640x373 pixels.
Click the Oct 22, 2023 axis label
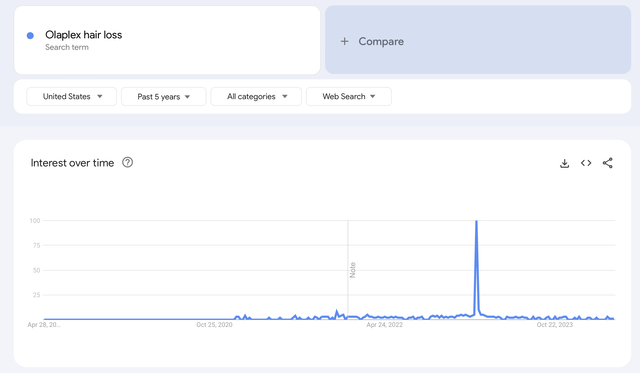[555, 325]
